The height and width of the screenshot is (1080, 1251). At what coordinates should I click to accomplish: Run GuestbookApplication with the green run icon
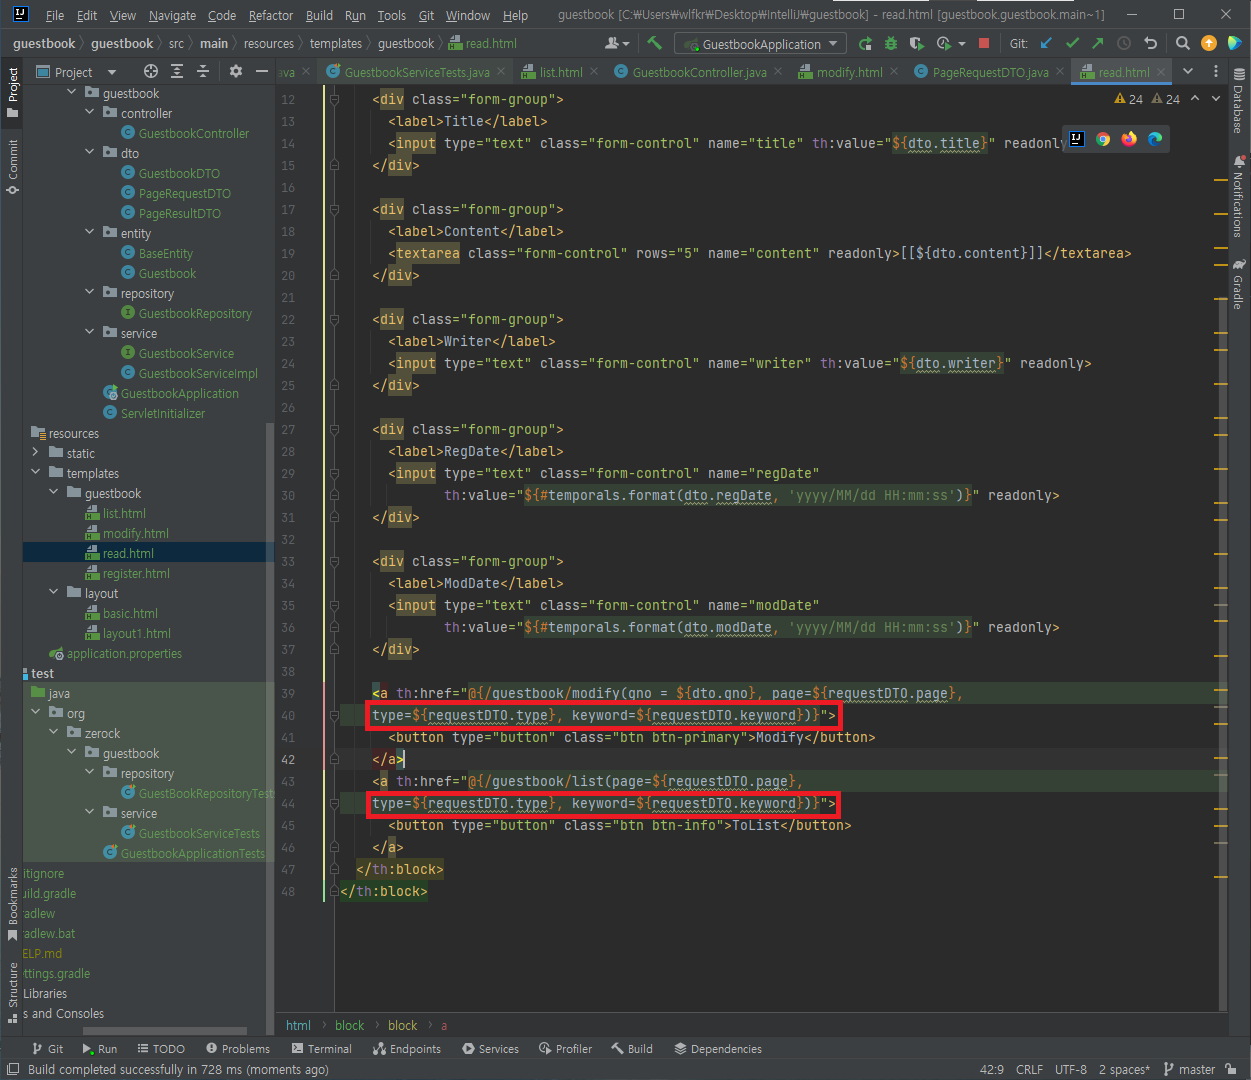pyautogui.click(x=865, y=43)
